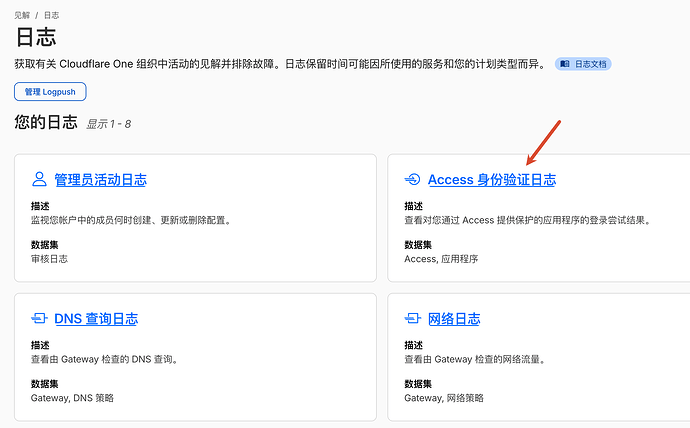
Task: Click the Gateway, DNS 策略 dataset value
Action: click(72, 398)
